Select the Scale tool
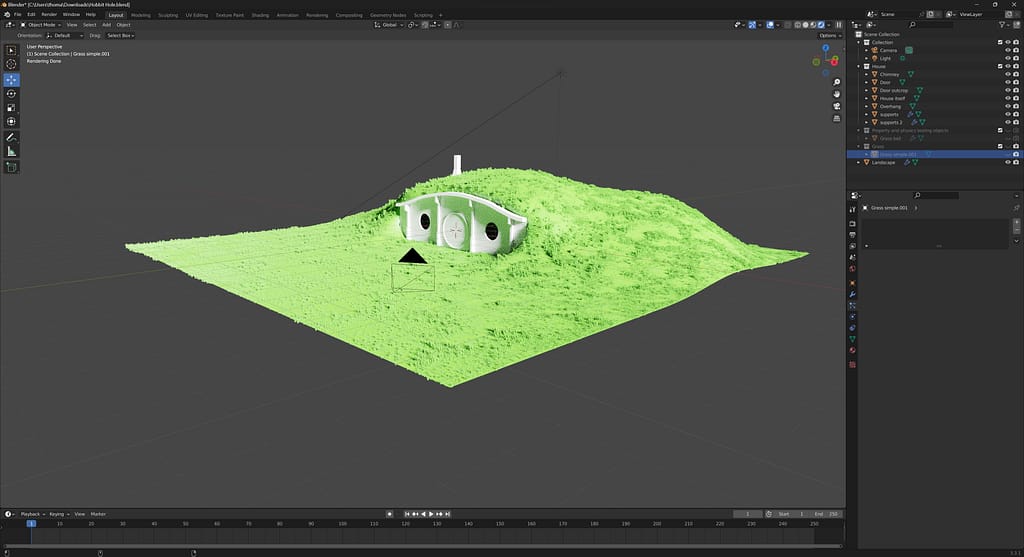 [x=12, y=107]
